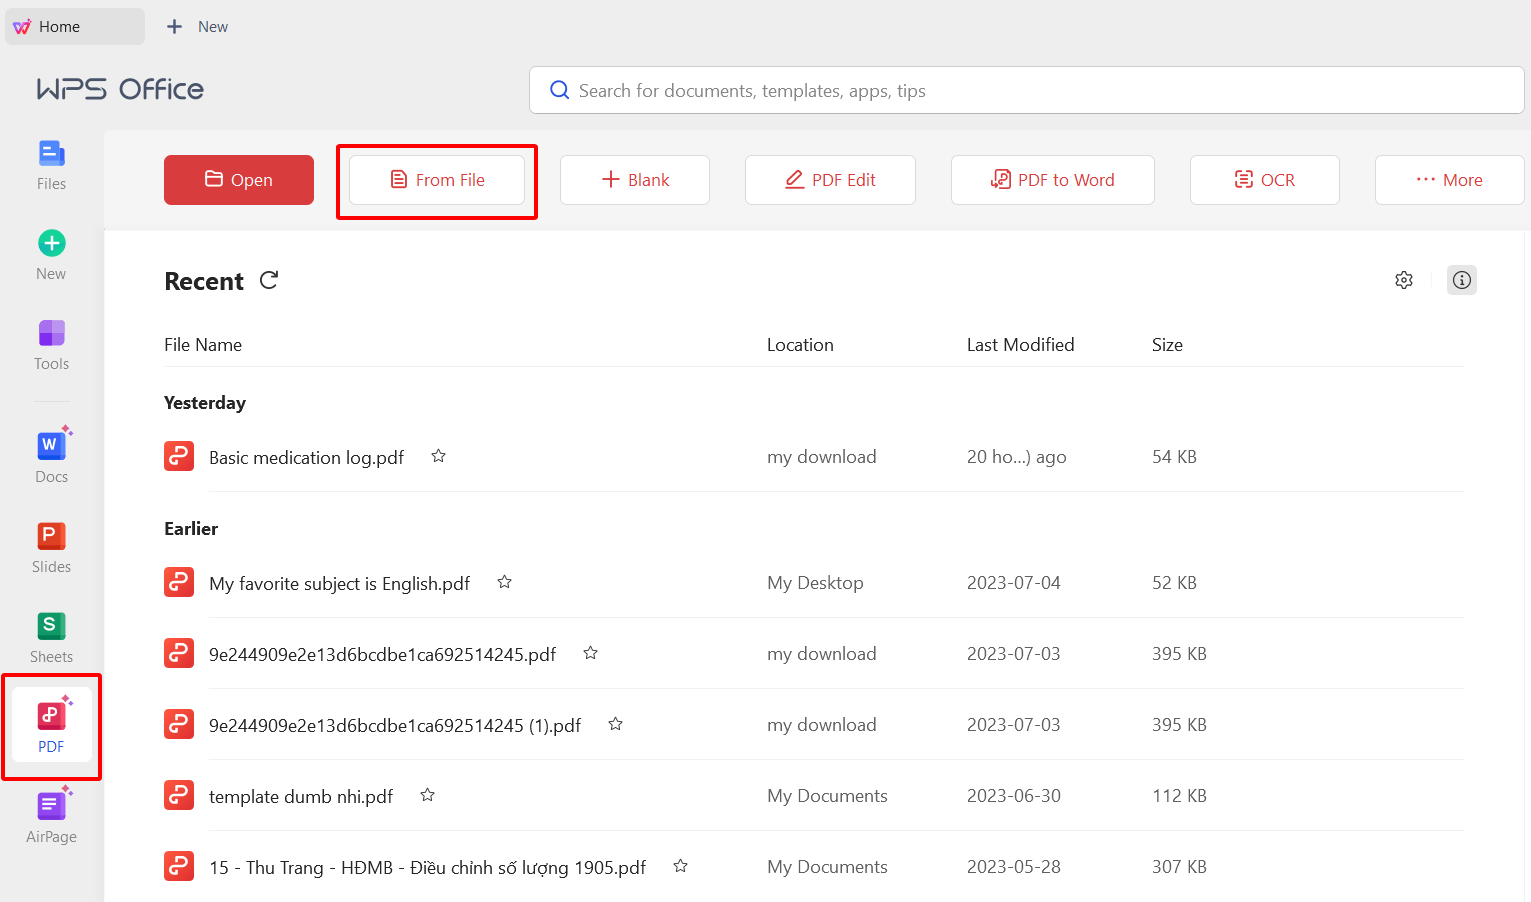Star My favorite subject is English.pdf
Viewport: 1531px width, 902px height.
504,582
